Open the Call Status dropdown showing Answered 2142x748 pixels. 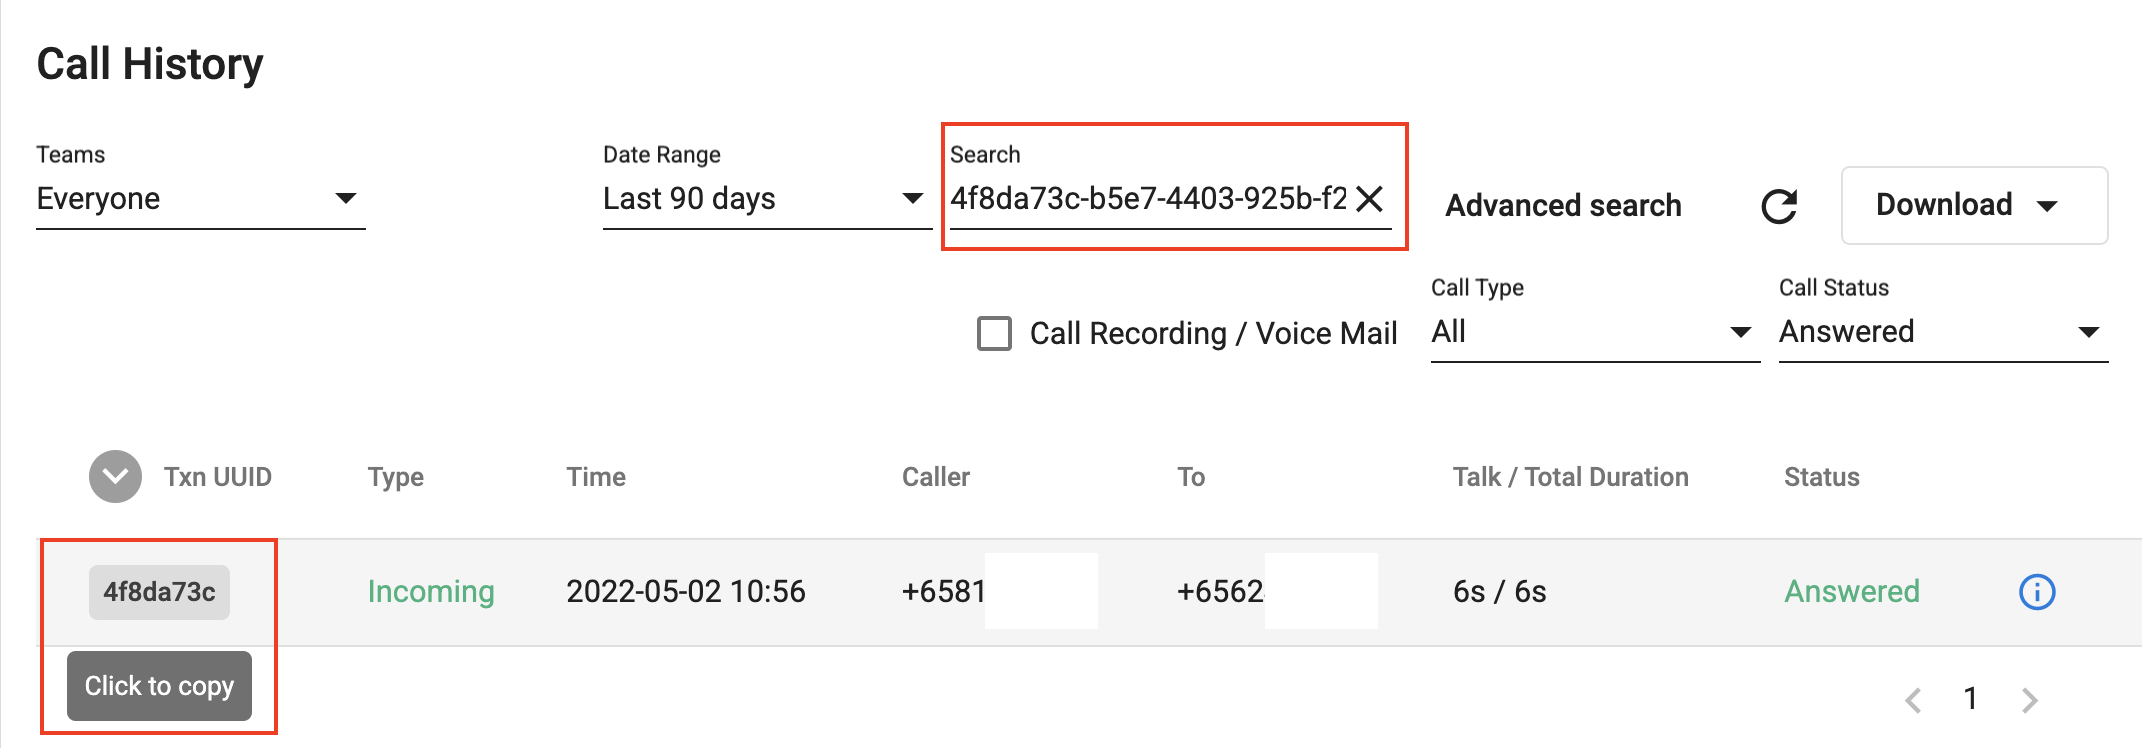pos(1942,332)
